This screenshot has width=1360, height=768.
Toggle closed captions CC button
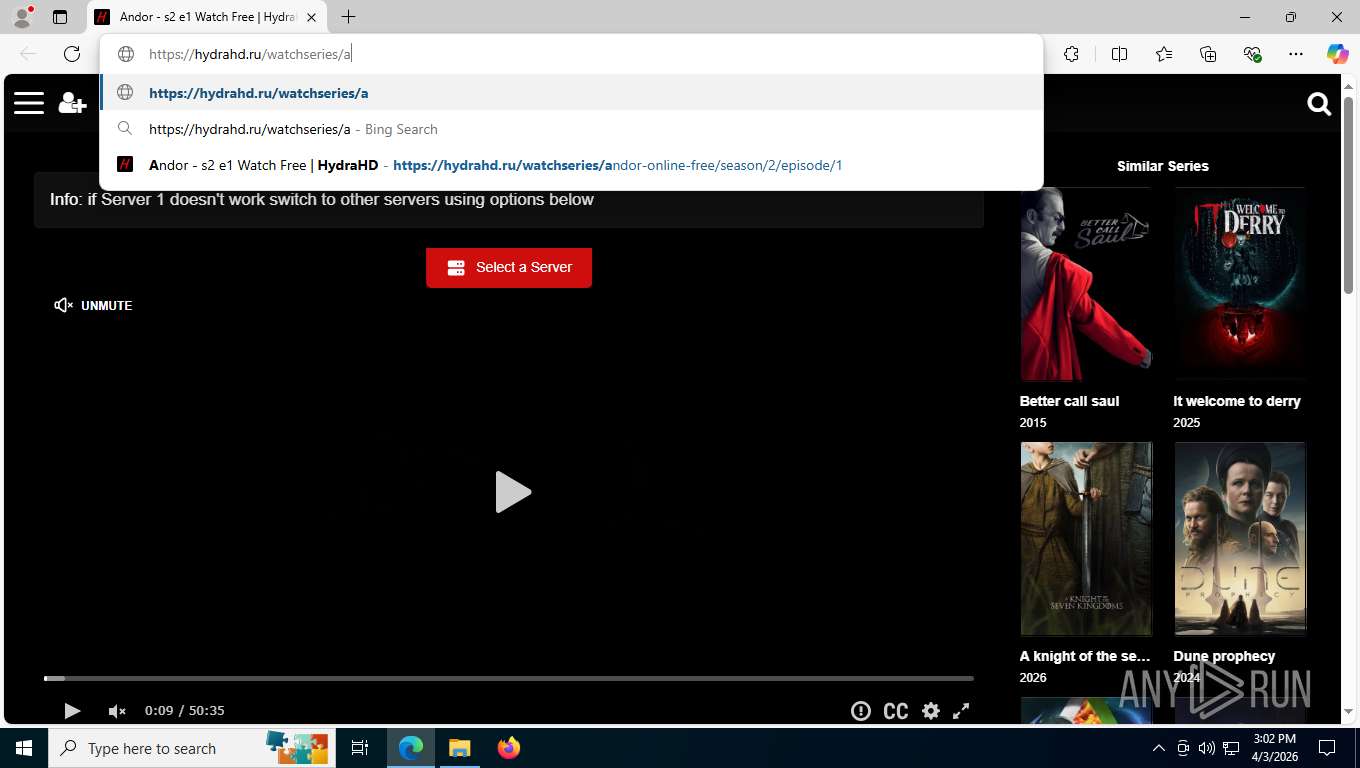point(896,711)
